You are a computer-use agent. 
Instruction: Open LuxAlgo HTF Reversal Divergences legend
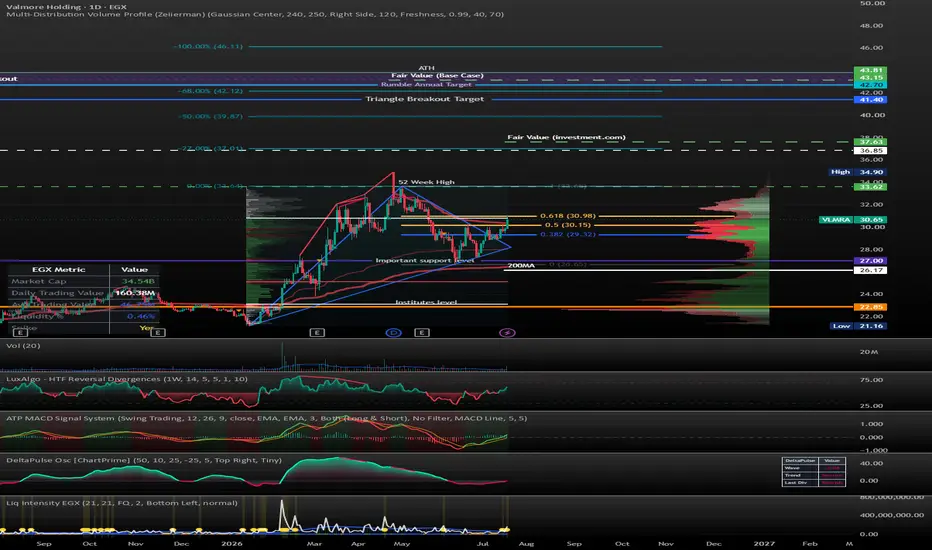(127, 379)
